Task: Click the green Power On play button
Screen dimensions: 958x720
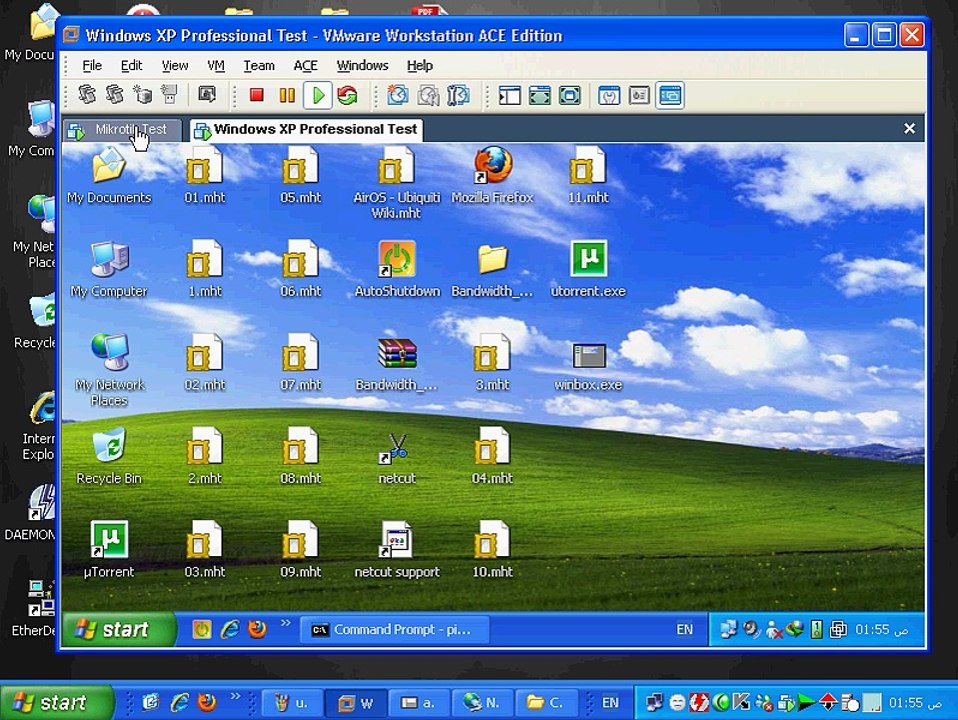Action: [318, 95]
